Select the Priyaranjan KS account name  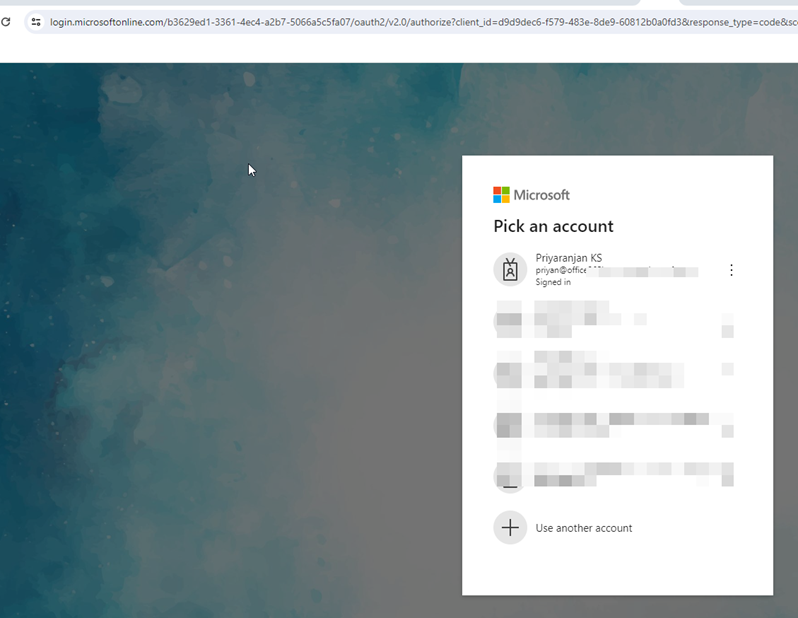[568, 258]
